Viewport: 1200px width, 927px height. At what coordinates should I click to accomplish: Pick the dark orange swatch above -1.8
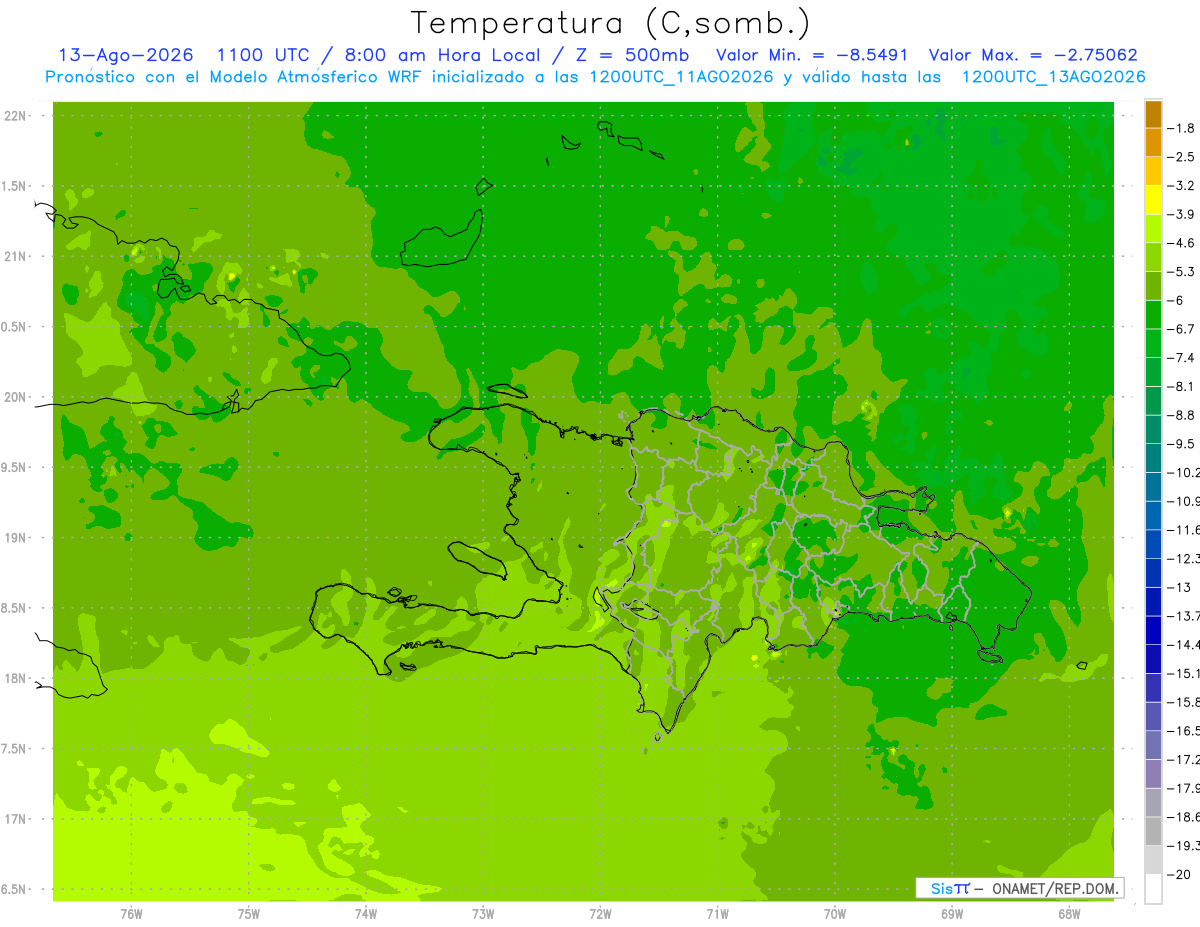click(x=1153, y=115)
